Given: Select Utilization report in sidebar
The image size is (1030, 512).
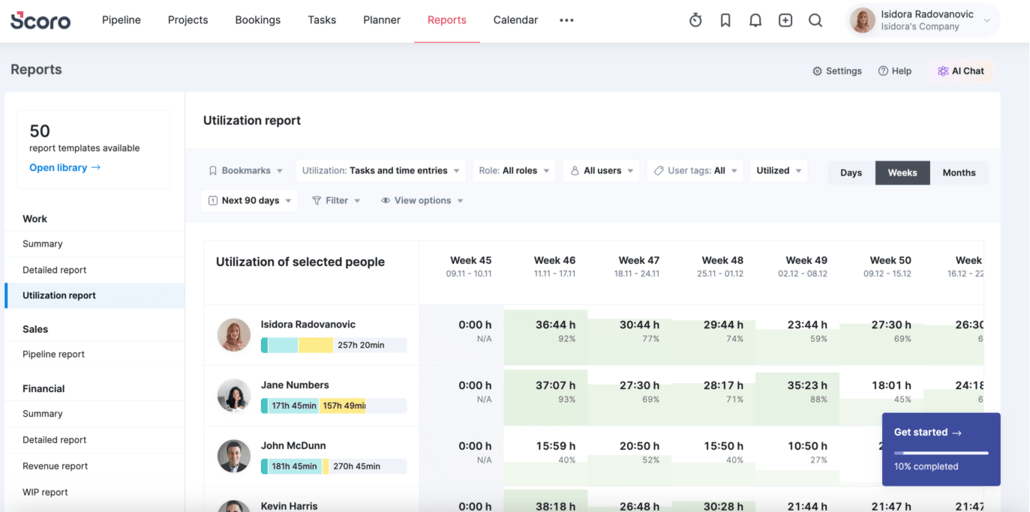Looking at the screenshot, I should tap(95, 296).
